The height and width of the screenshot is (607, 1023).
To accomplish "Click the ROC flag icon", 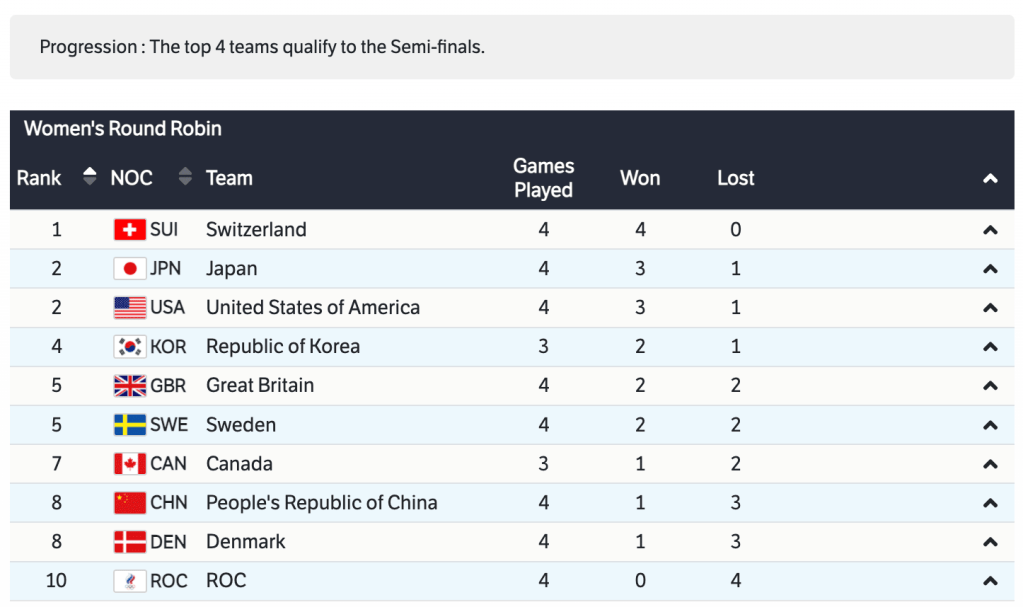I will (130, 581).
